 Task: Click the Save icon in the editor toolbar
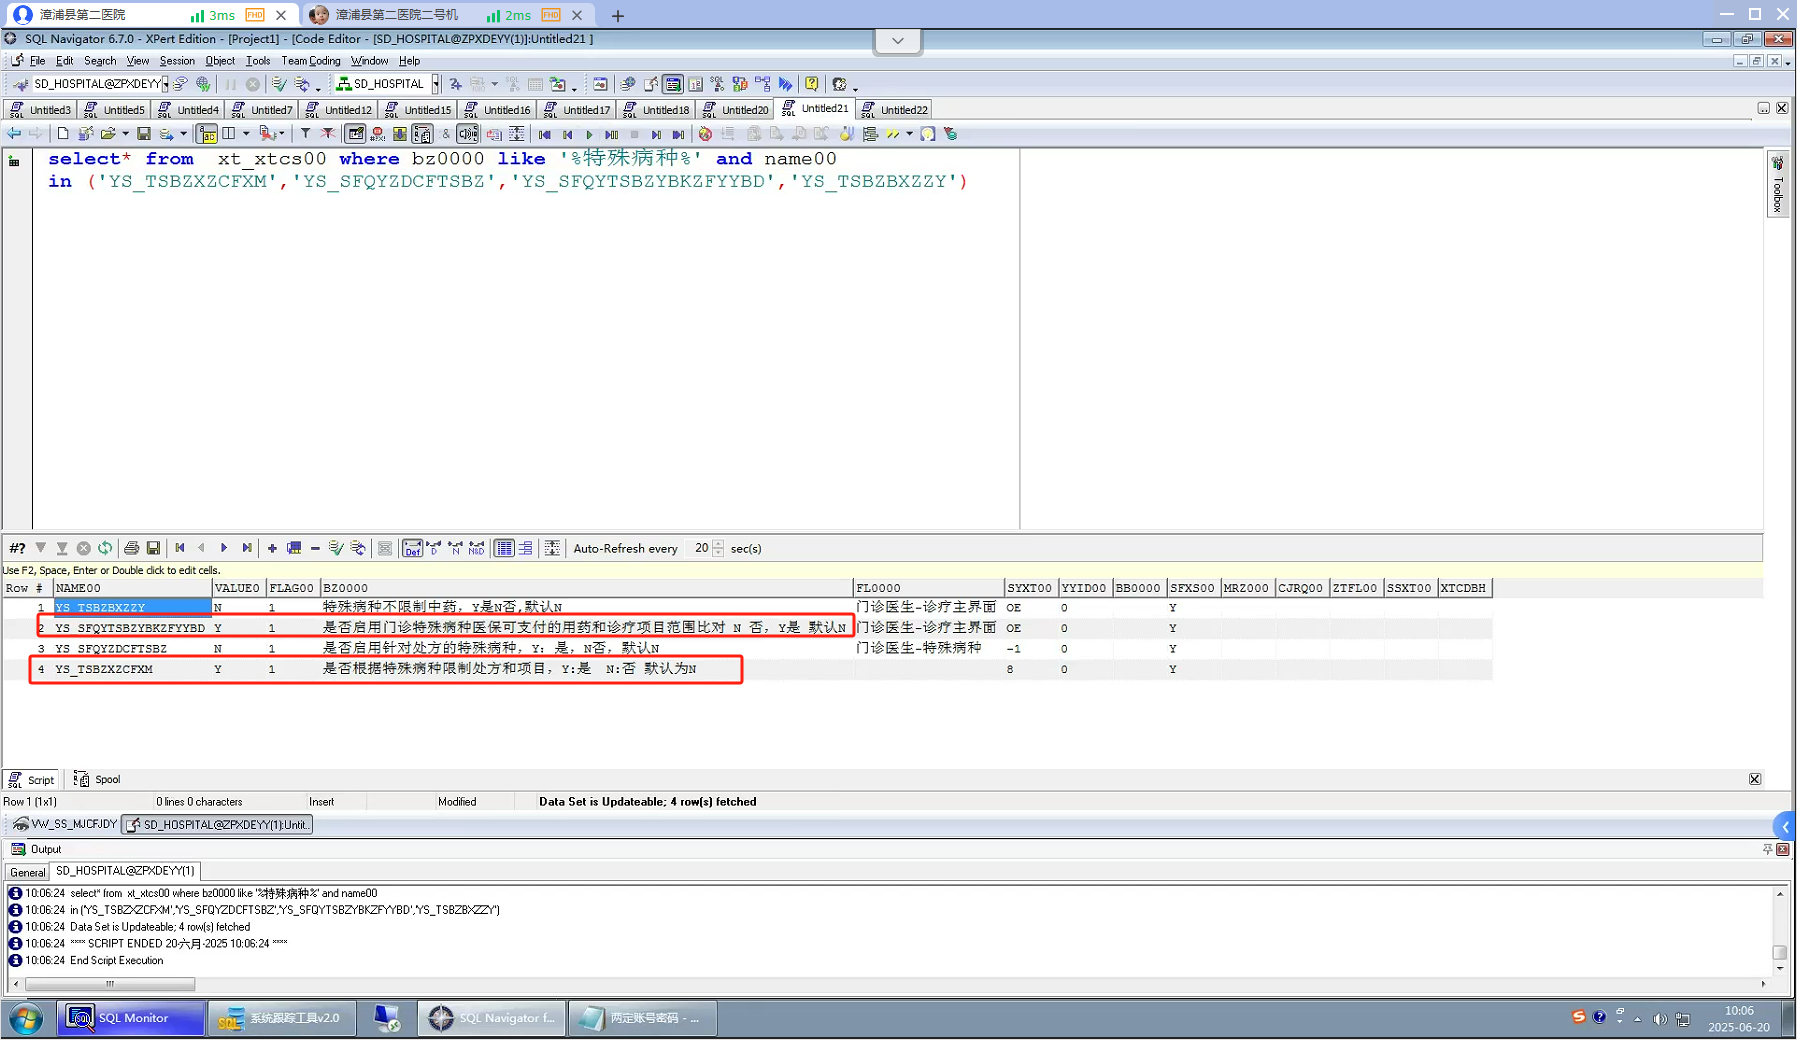tap(144, 134)
